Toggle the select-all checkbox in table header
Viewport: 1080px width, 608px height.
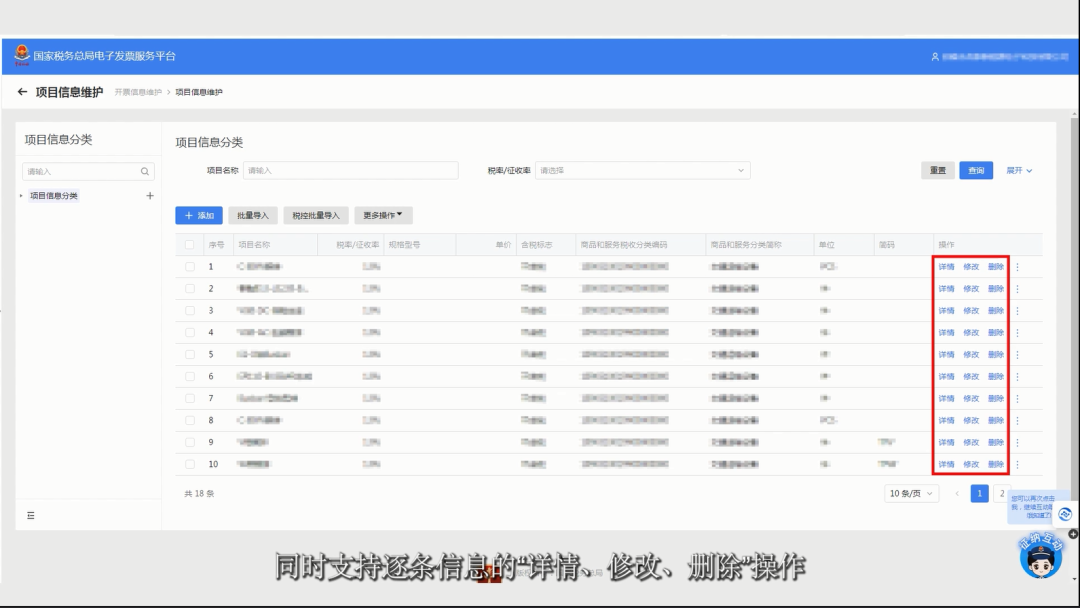(190, 245)
